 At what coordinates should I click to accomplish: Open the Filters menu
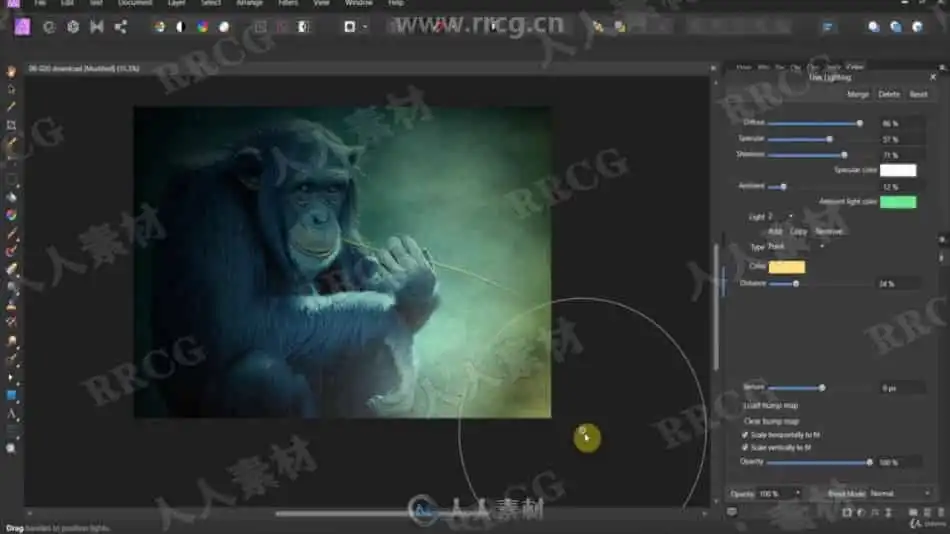288,3
